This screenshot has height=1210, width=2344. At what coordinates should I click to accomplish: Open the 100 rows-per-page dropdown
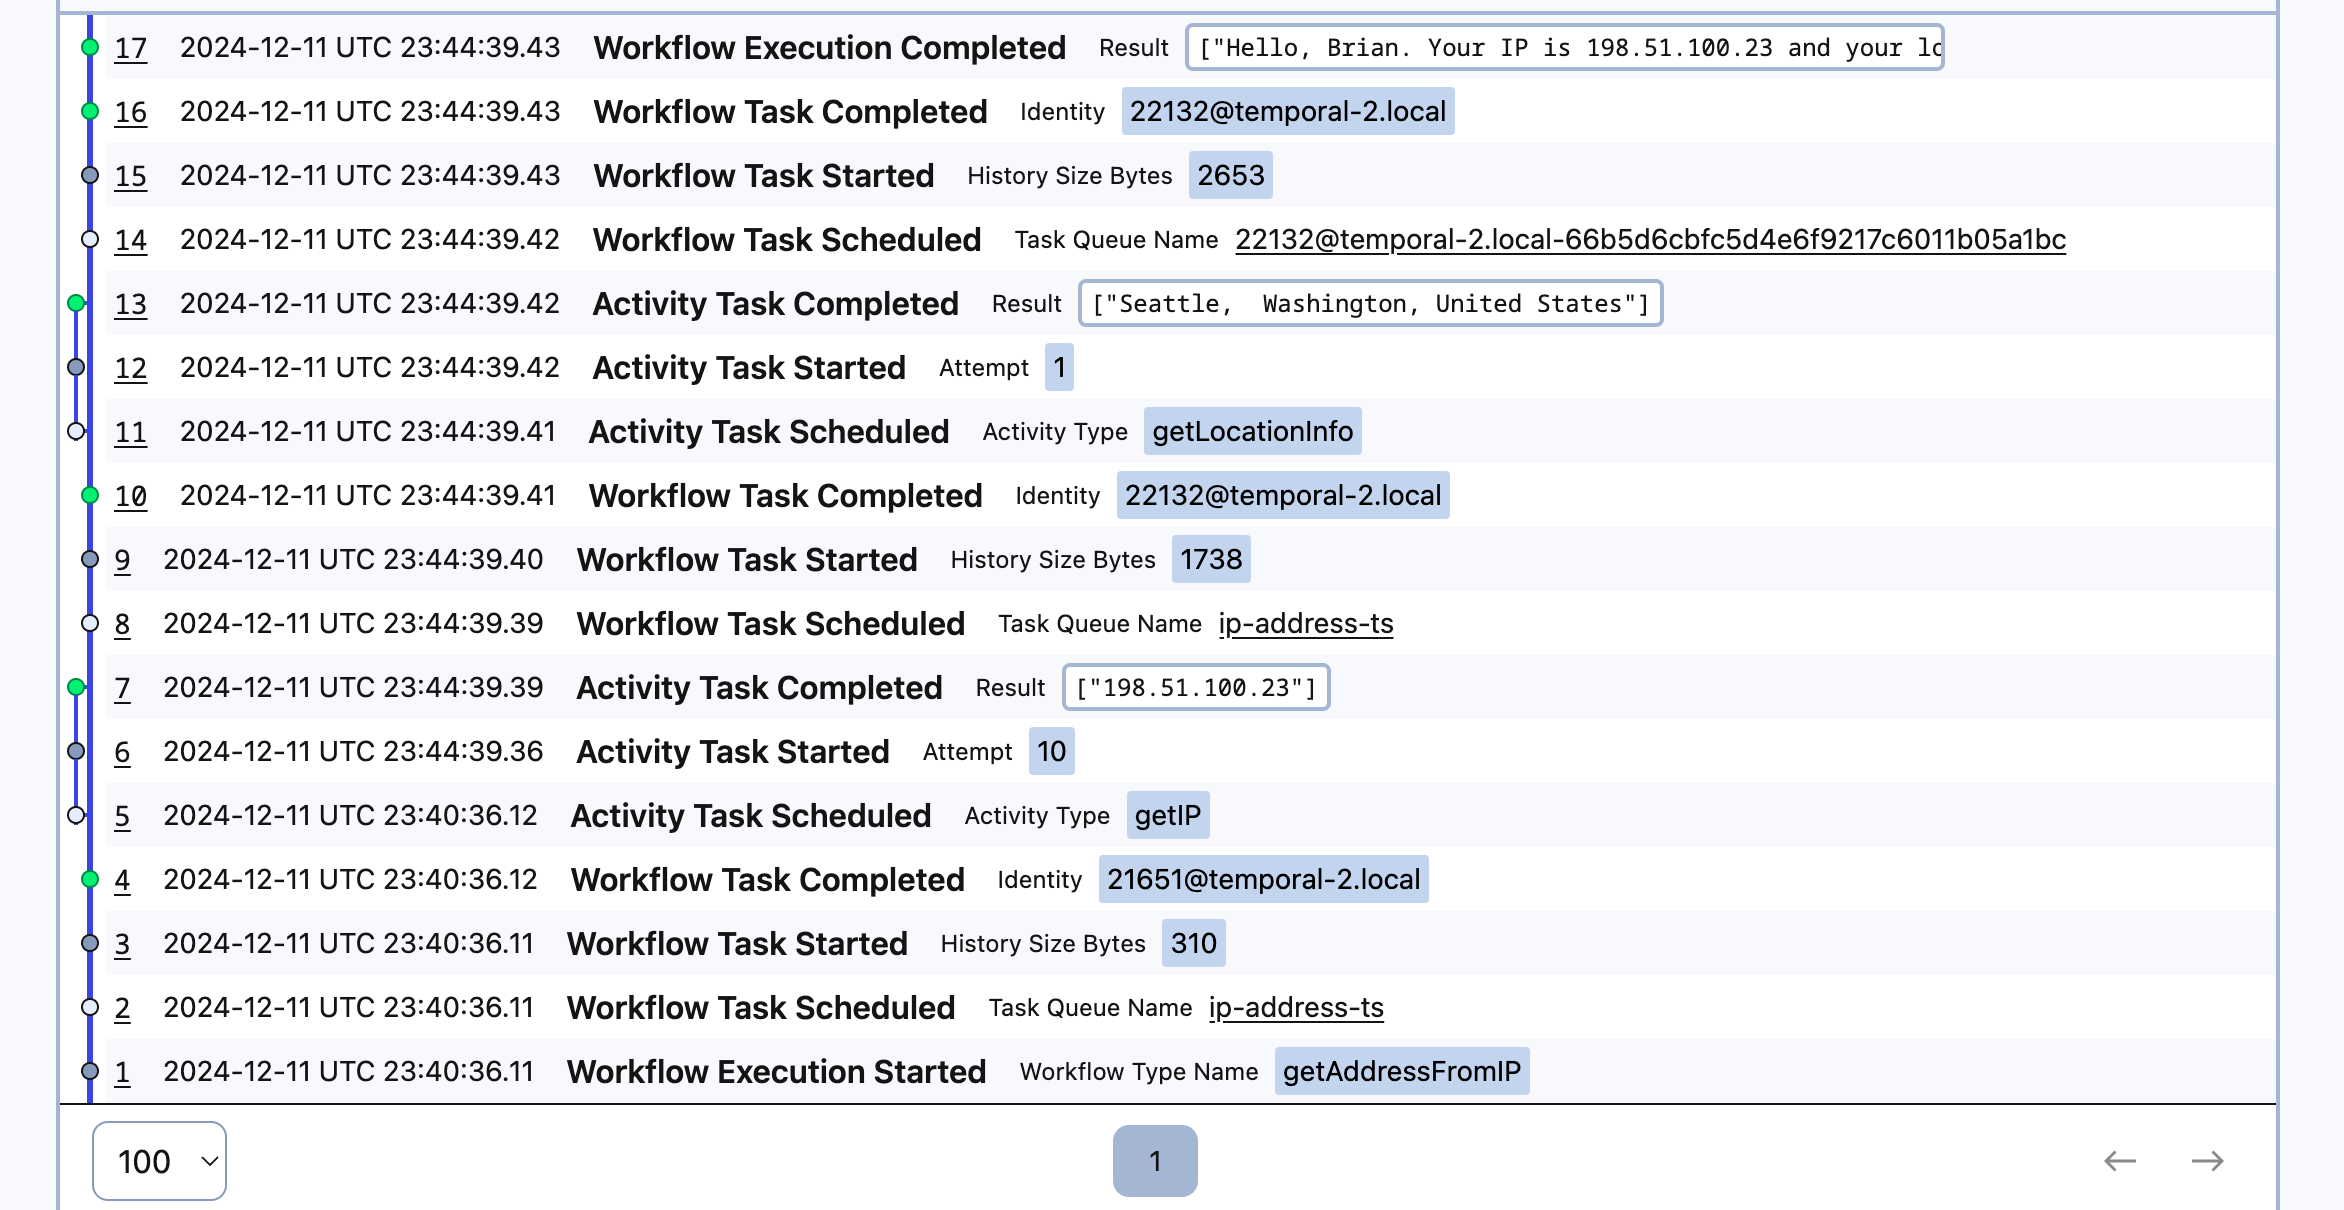pos(159,1161)
